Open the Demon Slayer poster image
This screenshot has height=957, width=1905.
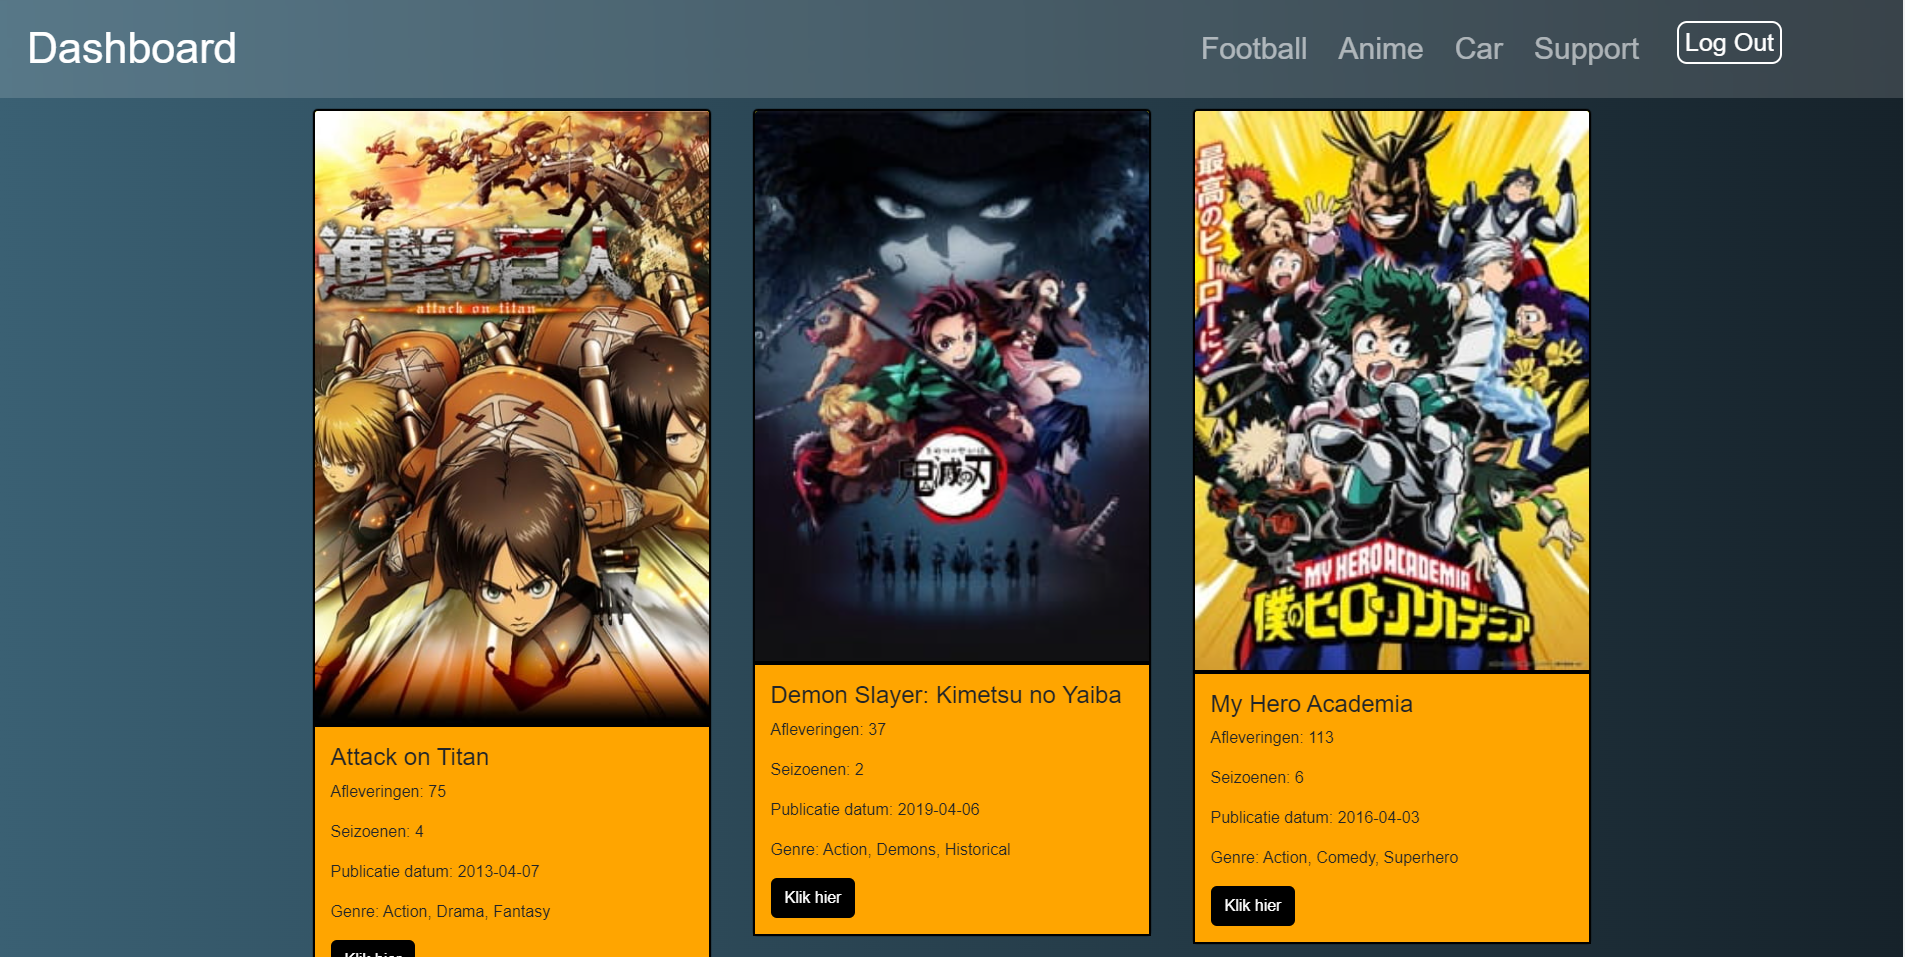click(952, 387)
